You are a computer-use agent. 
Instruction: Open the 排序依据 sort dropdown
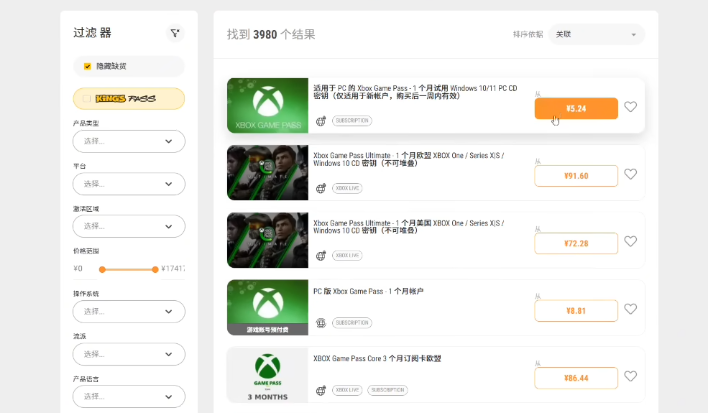(x=596, y=34)
